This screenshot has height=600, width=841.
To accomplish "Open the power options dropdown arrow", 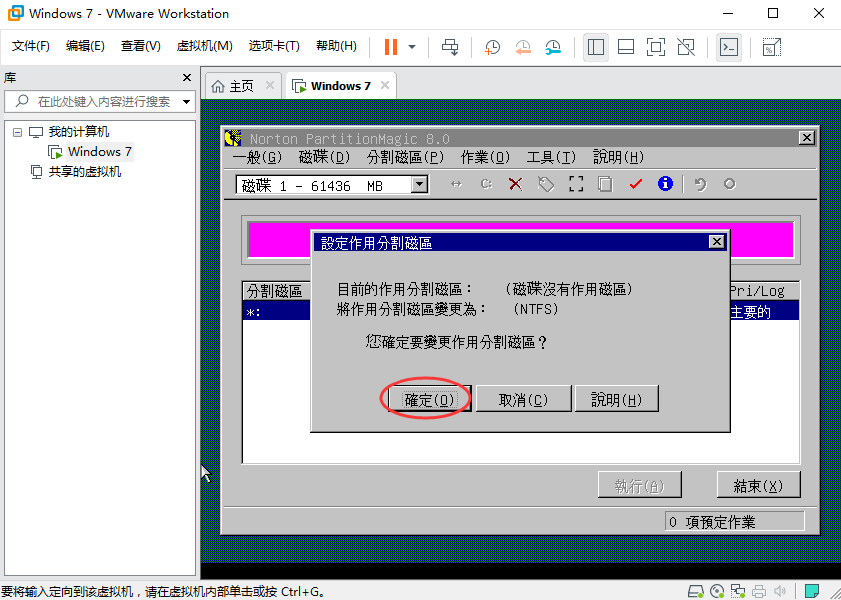I will pyautogui.click(x=412, y=47).
